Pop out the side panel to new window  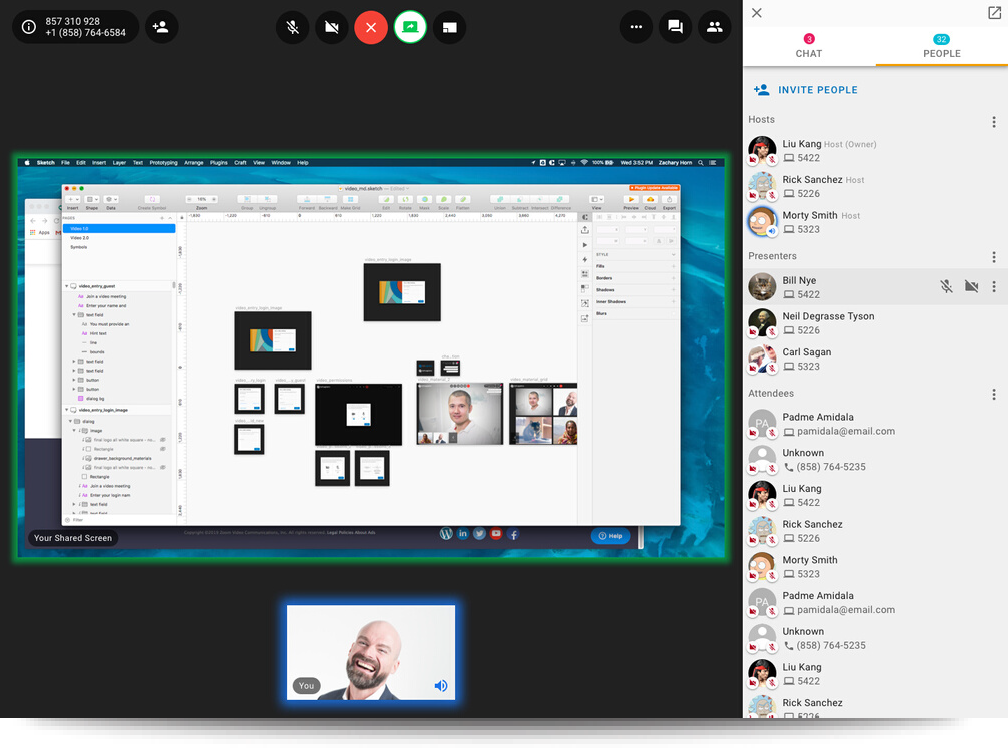(x=994, y=13)
